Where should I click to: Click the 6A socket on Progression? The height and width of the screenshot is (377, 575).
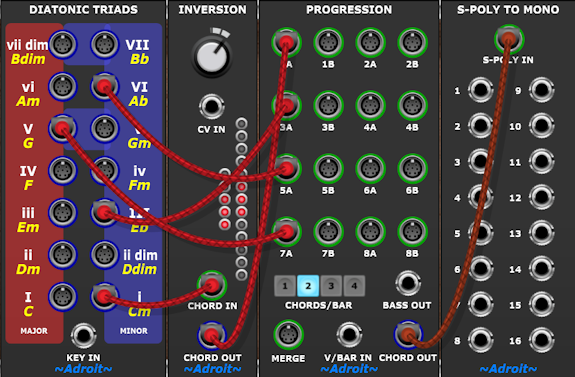click(x=370, y=168)
